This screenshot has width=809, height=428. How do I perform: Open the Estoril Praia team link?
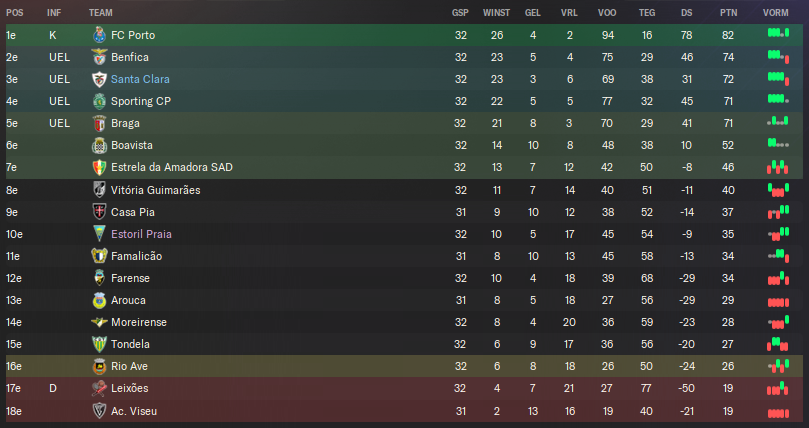(x=141, y=234)
